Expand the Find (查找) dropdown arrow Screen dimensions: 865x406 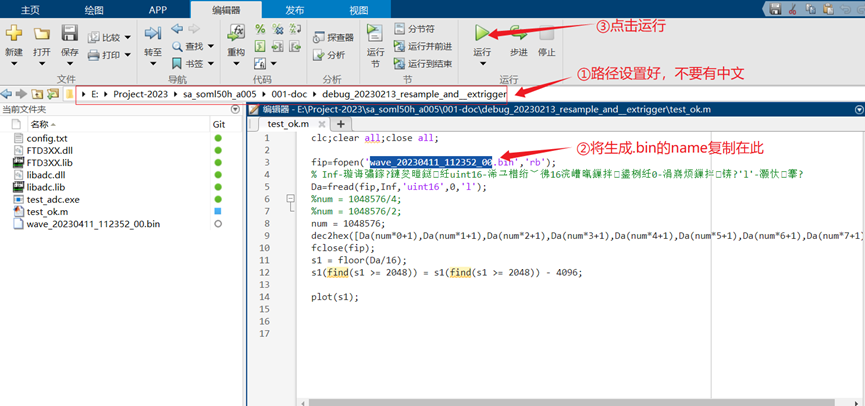click(x=210, y=46)
